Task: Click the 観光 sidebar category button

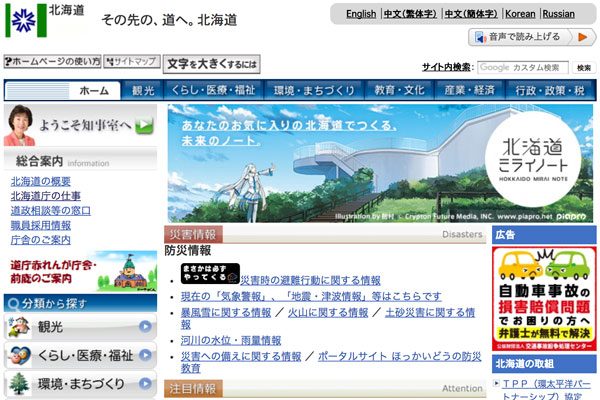Action: pos(80,327)
